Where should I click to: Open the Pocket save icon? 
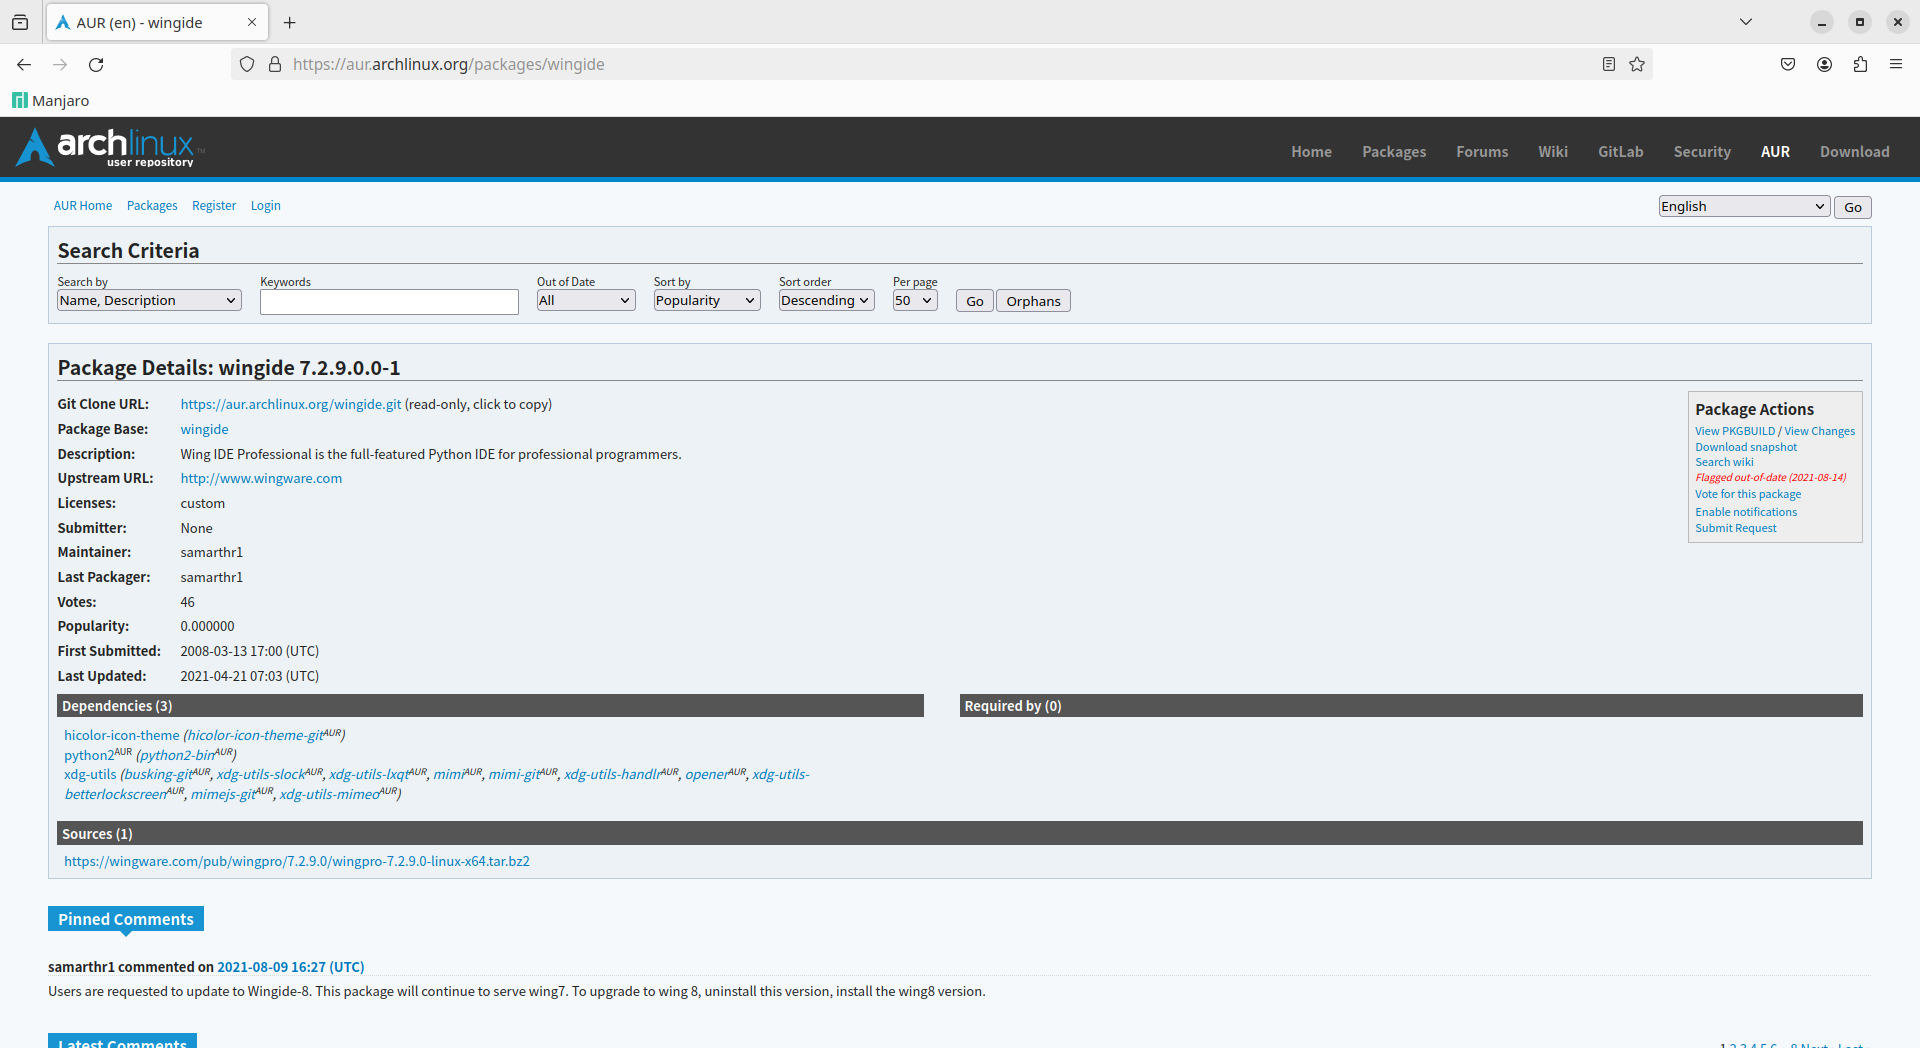1788,65
